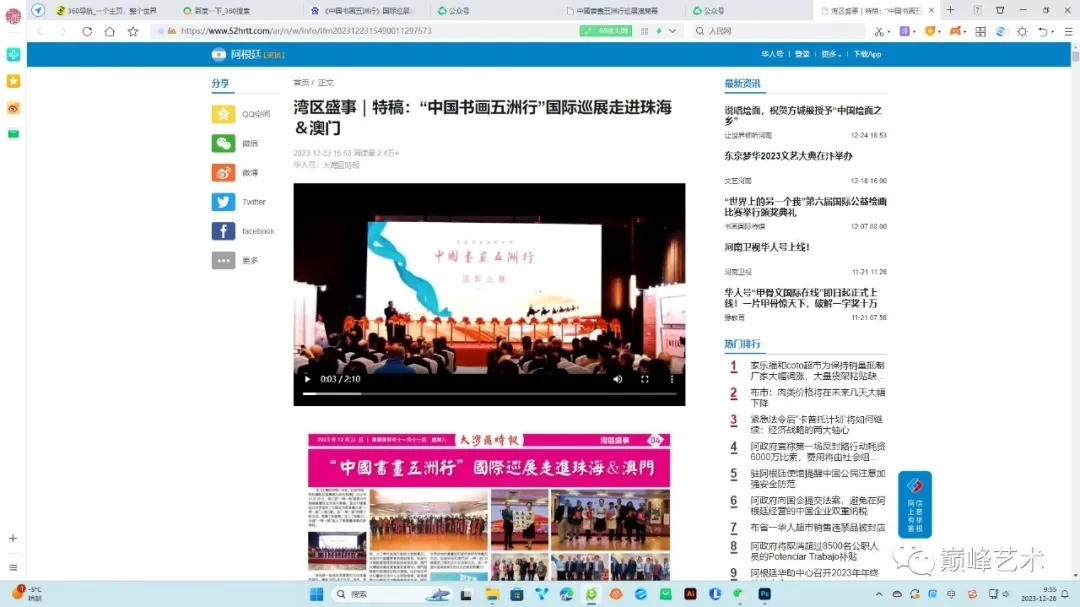Screen dimensions: 1080x607
Task: Open the purple translation extension
Action: [904, 31]
